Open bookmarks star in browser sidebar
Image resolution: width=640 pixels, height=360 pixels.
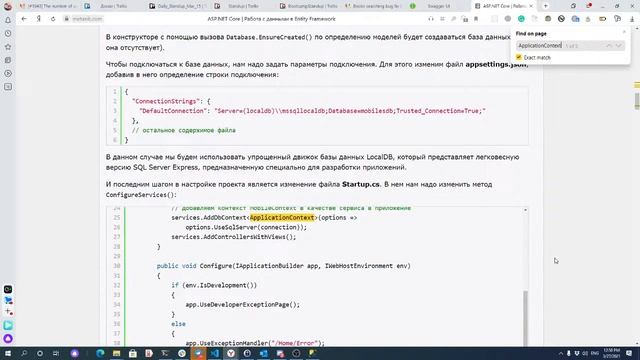pyautogui.click(x=8, y=47)
